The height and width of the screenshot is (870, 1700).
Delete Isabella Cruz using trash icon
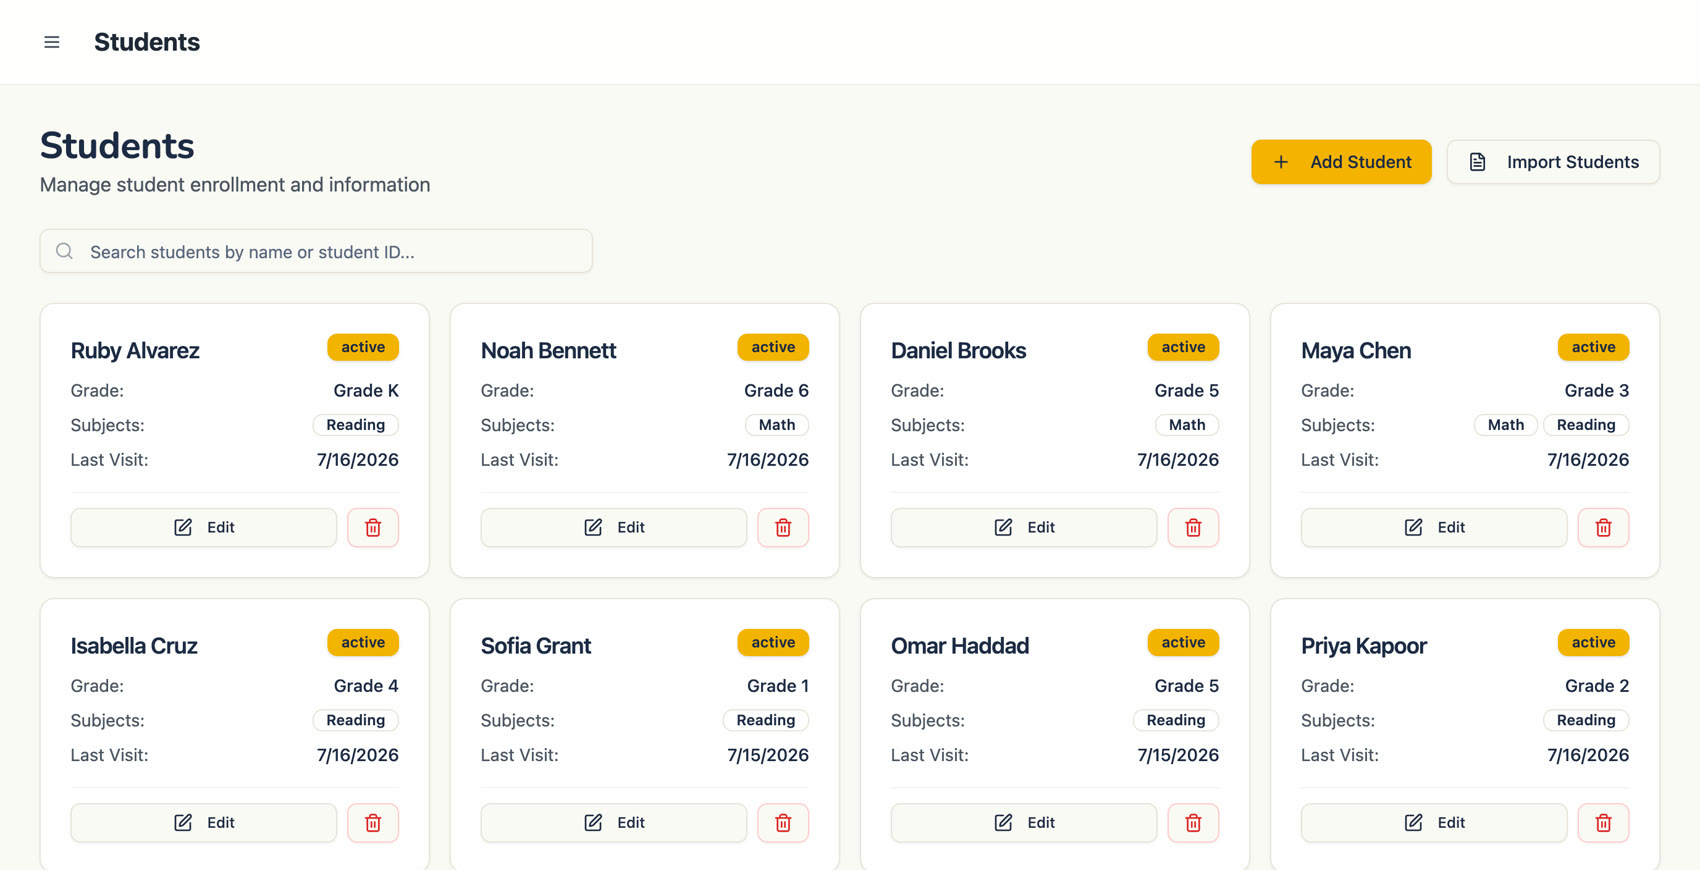tap(373, 822)
